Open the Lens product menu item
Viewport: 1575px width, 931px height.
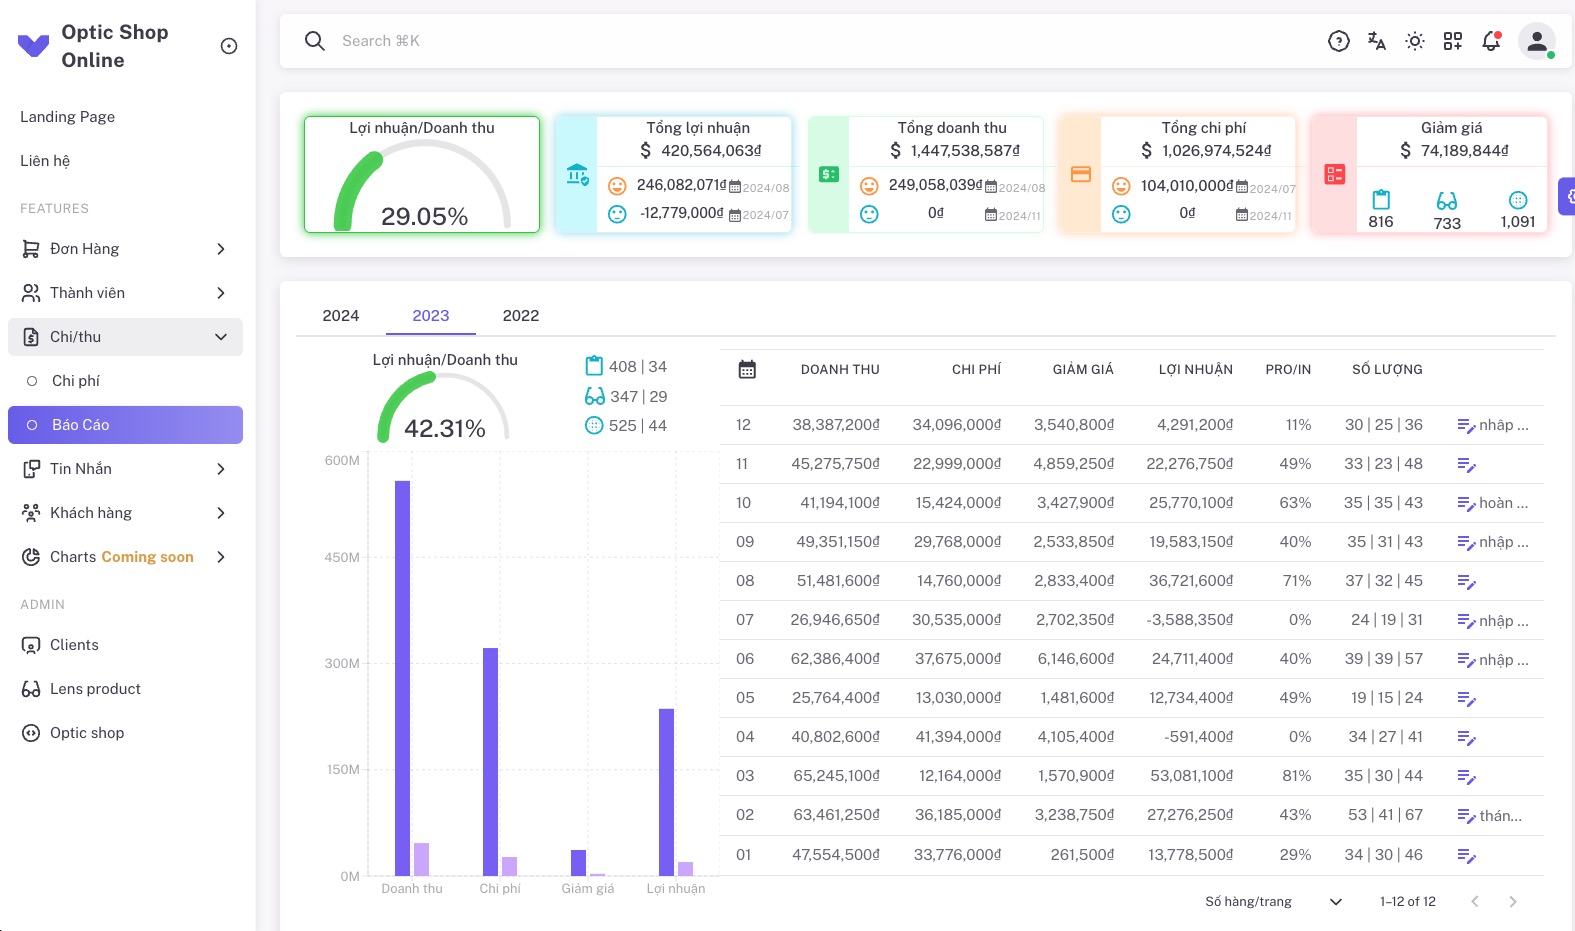[x=125, y=689]
